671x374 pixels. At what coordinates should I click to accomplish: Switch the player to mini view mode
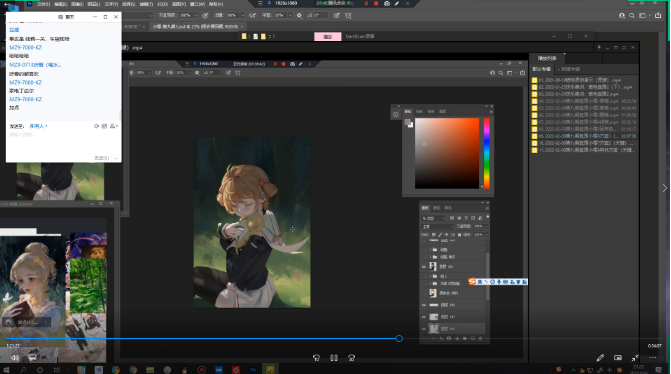618,358
